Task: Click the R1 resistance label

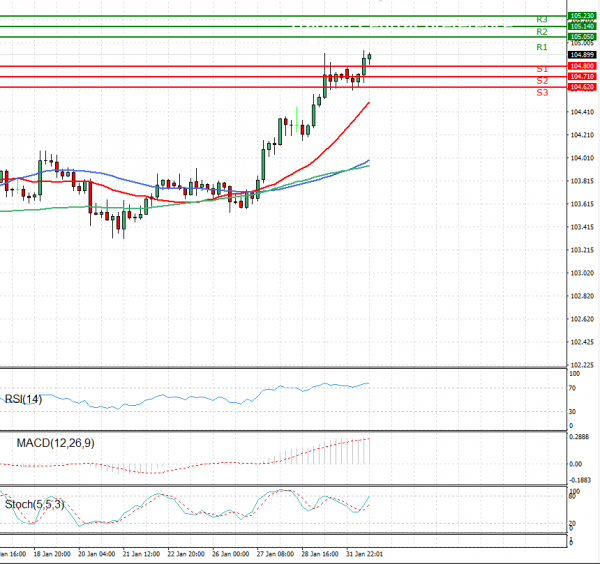Action: tap(541, 47)
